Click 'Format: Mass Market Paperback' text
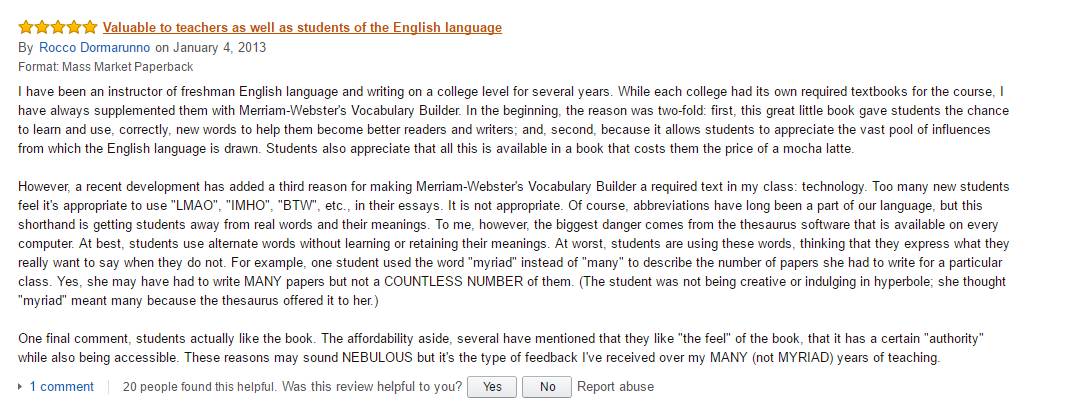The width and height of the screenshot is (1079, 418). [x=105, y=67]
